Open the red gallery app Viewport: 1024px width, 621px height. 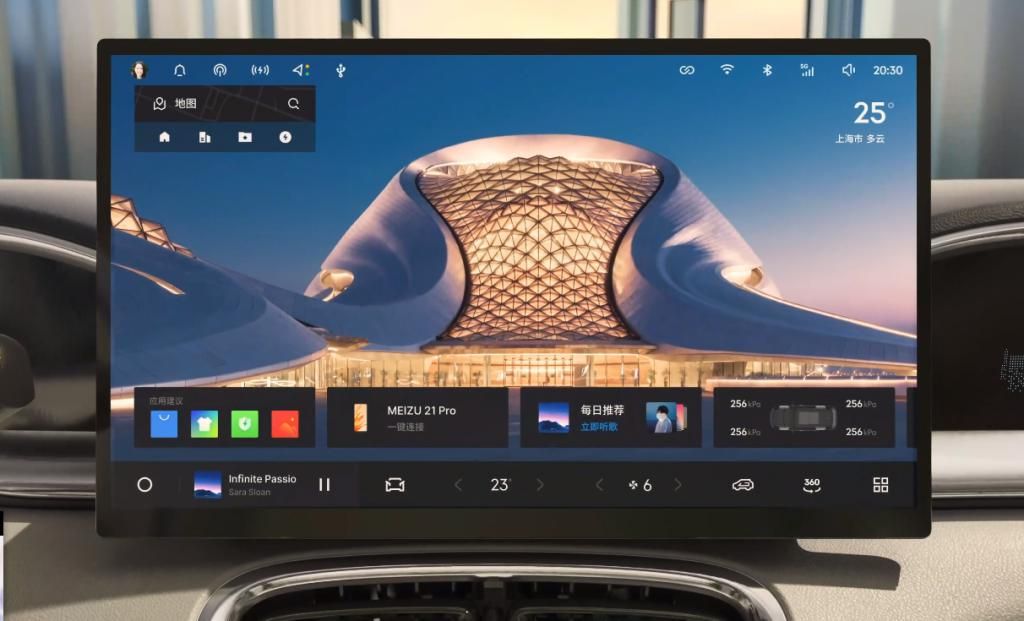[x=285, y=424]
